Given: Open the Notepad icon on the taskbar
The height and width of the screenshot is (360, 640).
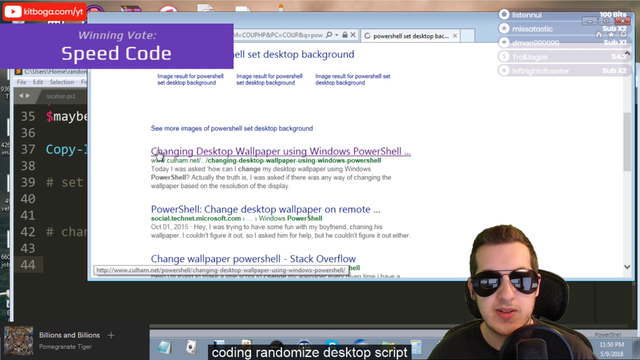Looking at the screenshot, I should pos(164,347).
